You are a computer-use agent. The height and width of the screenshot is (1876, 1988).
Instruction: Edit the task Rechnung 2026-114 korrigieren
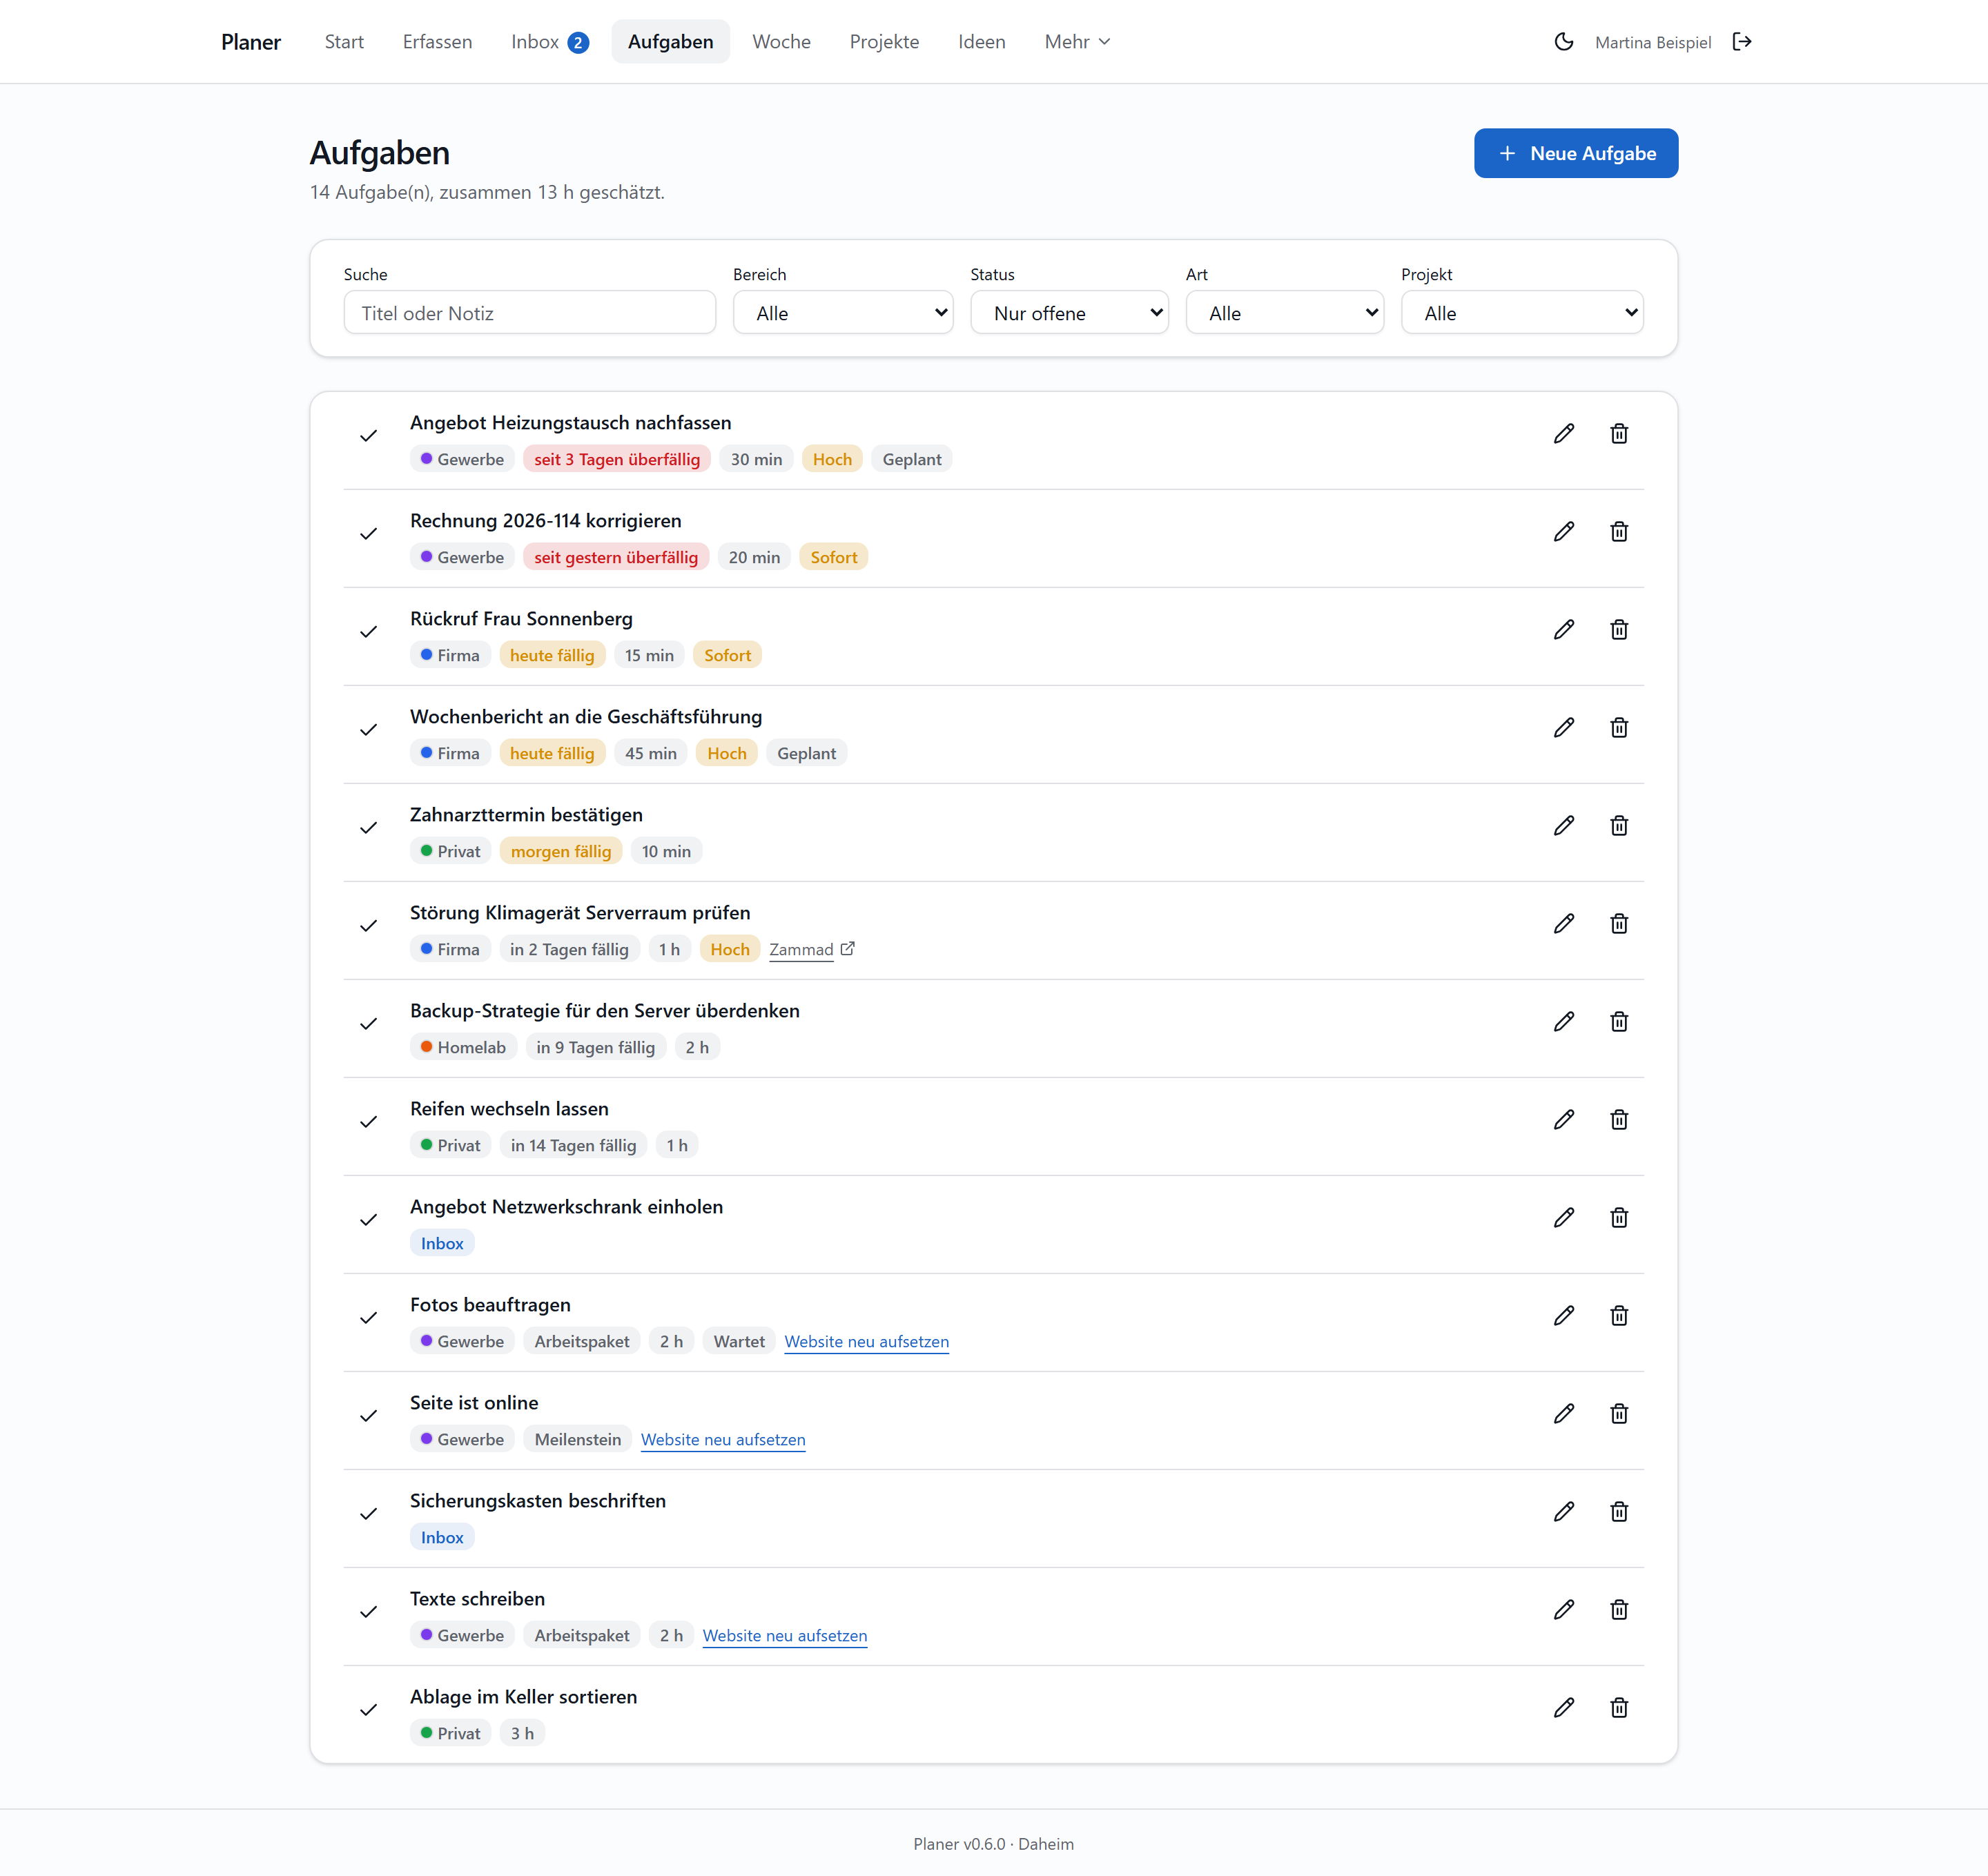coord(1564,532)
